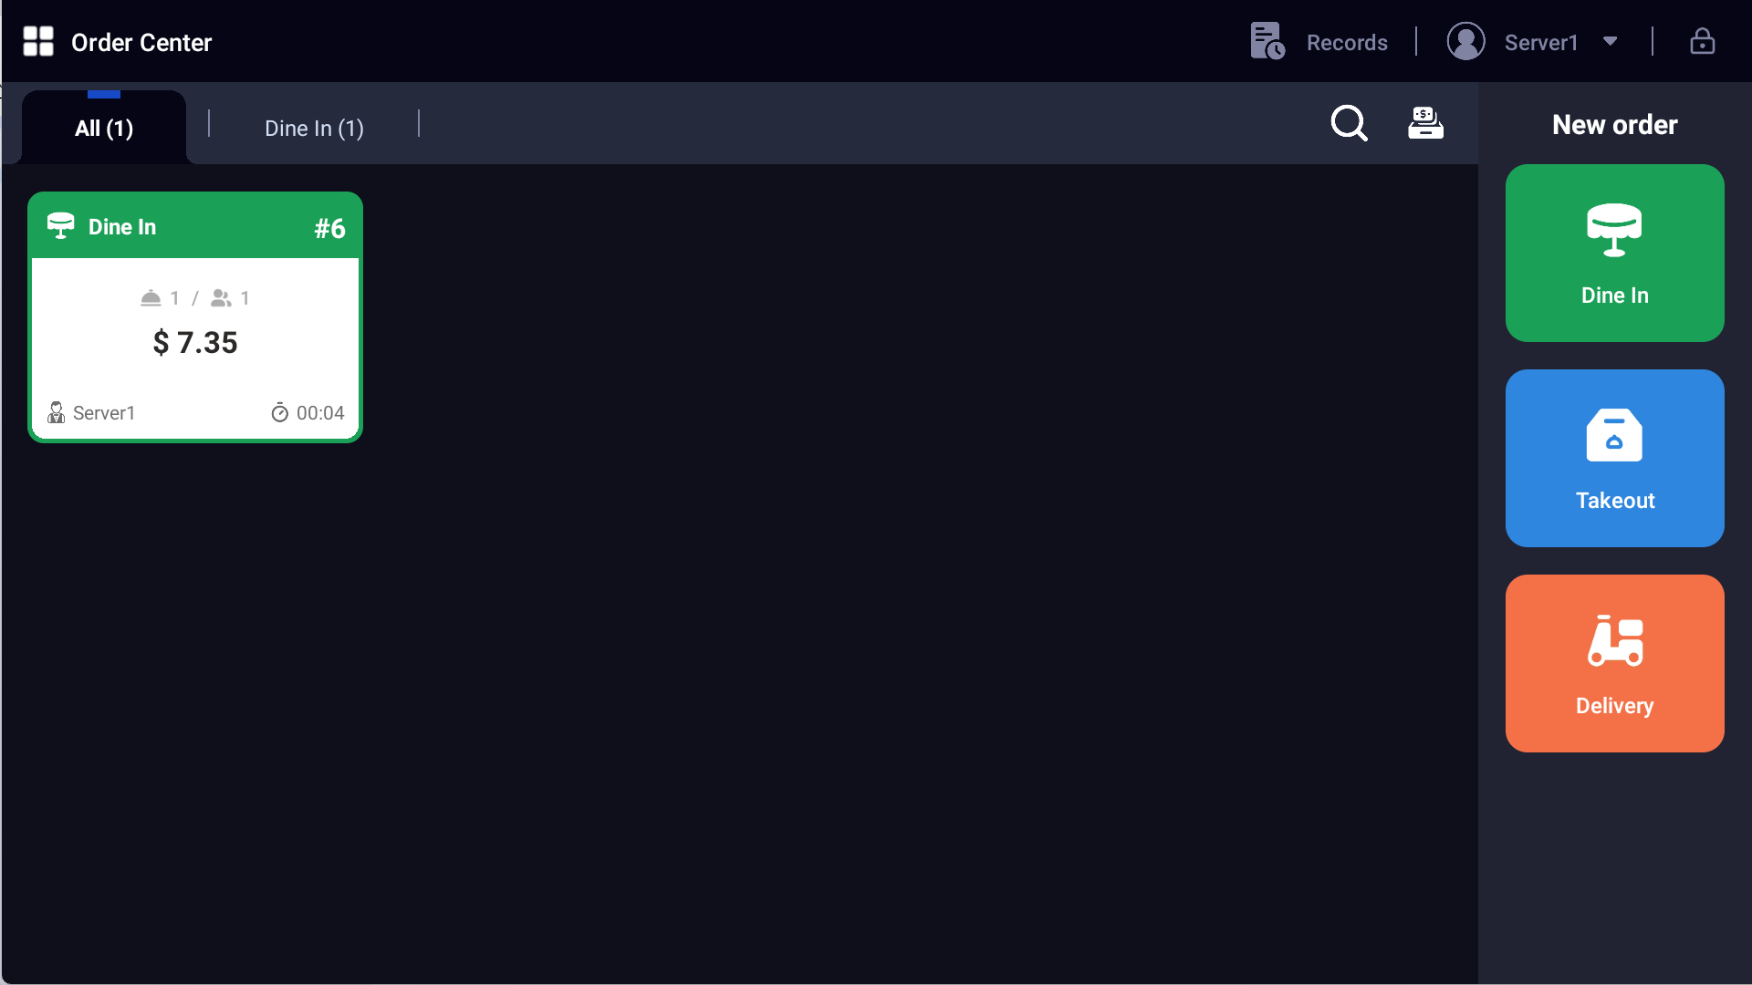The image size is (1752, 985).
Task: Click the Order Center grid icon
Action: [38, 42]
